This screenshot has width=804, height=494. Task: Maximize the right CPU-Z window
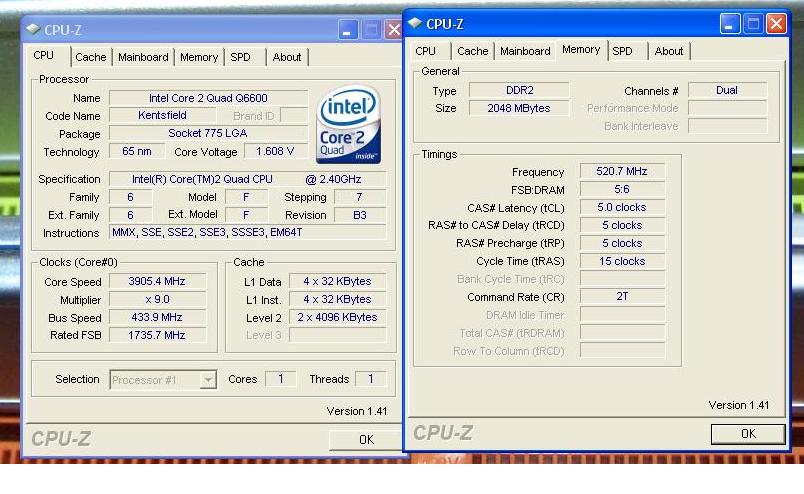(x=753, y=24)
